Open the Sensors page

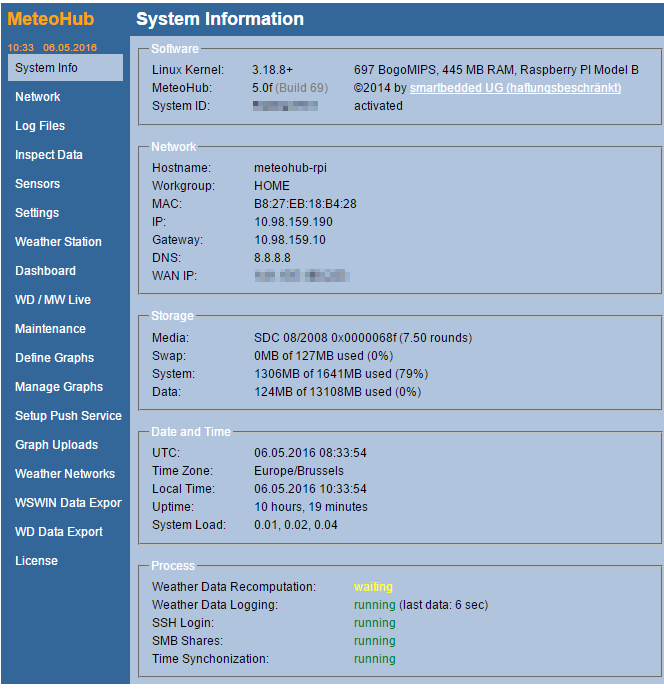tap(37, 184)
